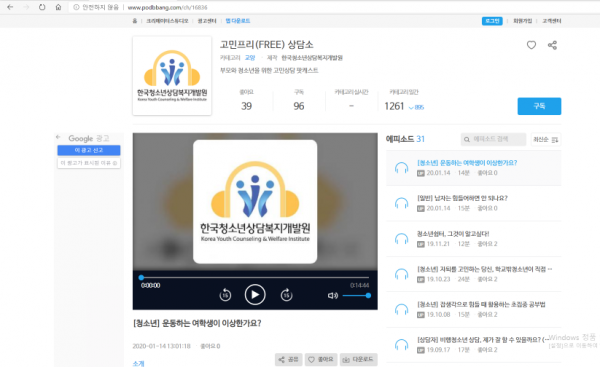Mute audio with the speaker icon

click(x=333, y=295)
